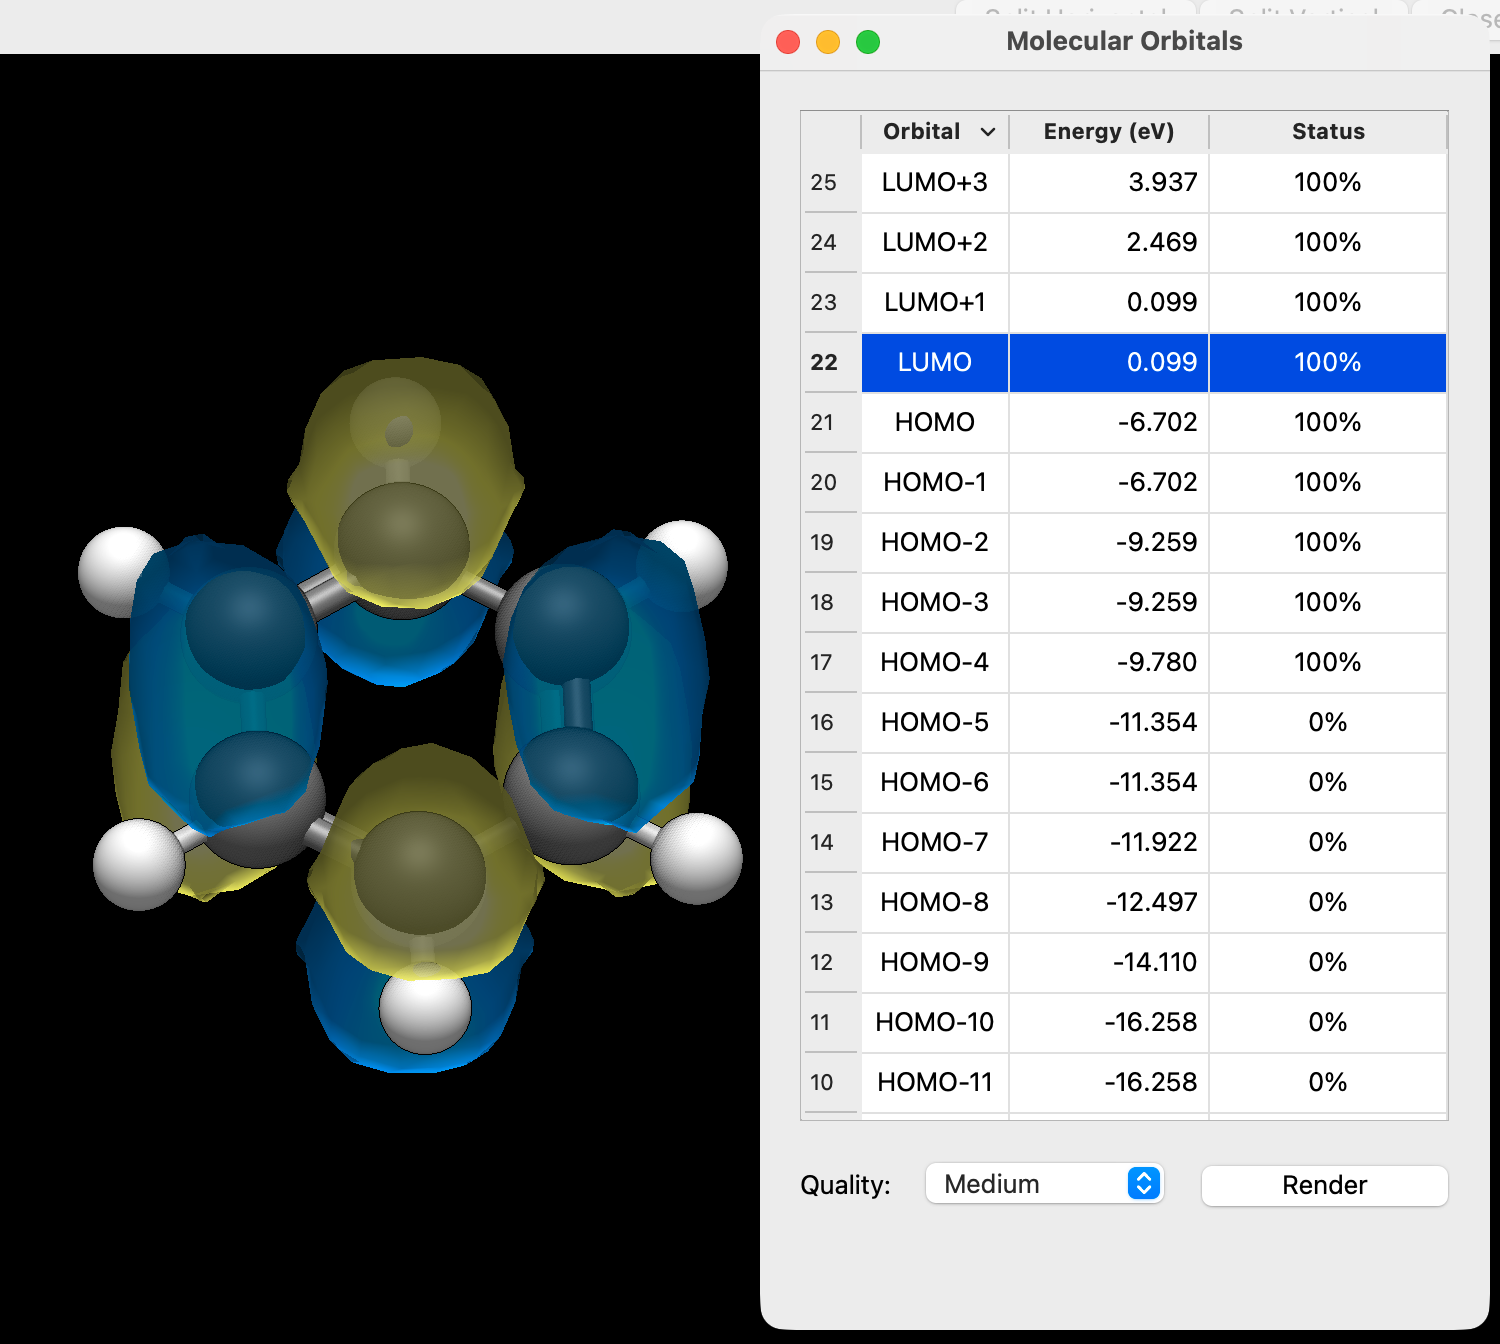Minimize the Molecular Orbitals window with yellow button

[x=828, y=42]
